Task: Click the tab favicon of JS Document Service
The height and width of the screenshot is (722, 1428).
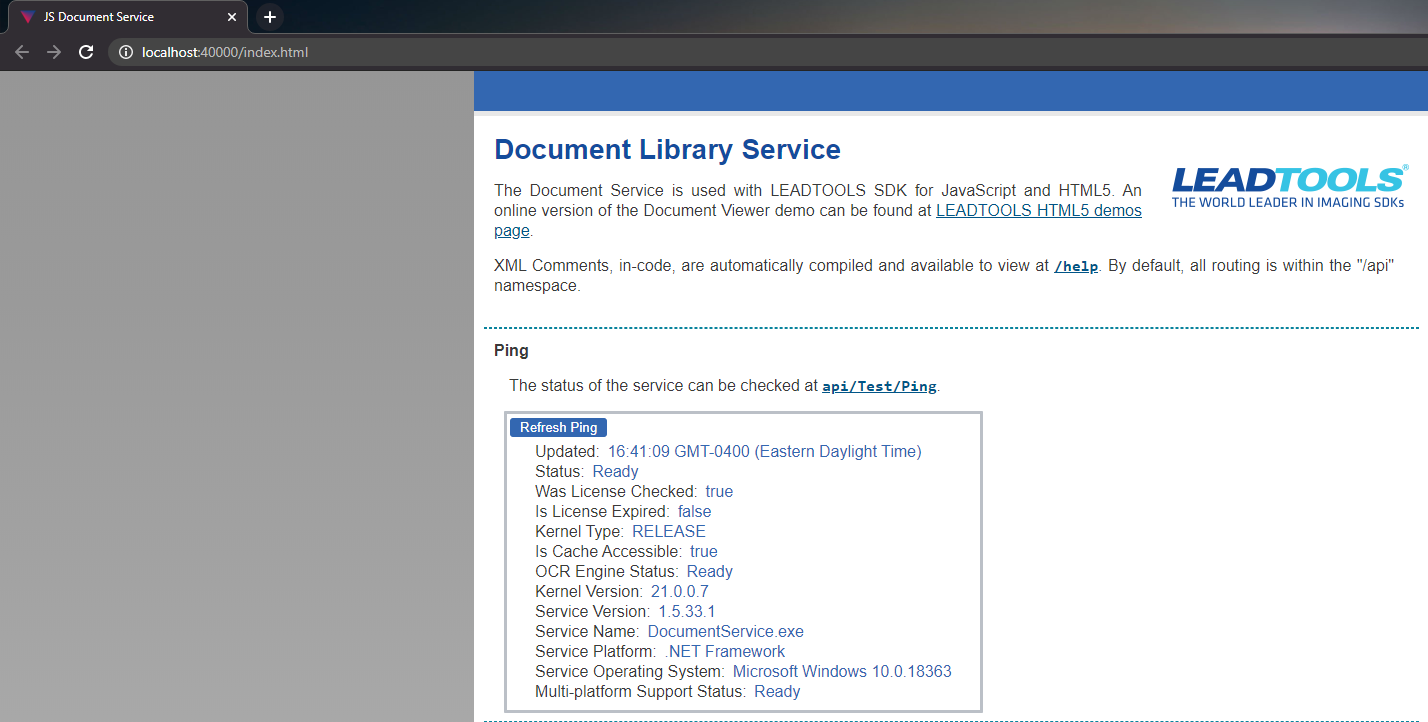Action: coord(27,17)
